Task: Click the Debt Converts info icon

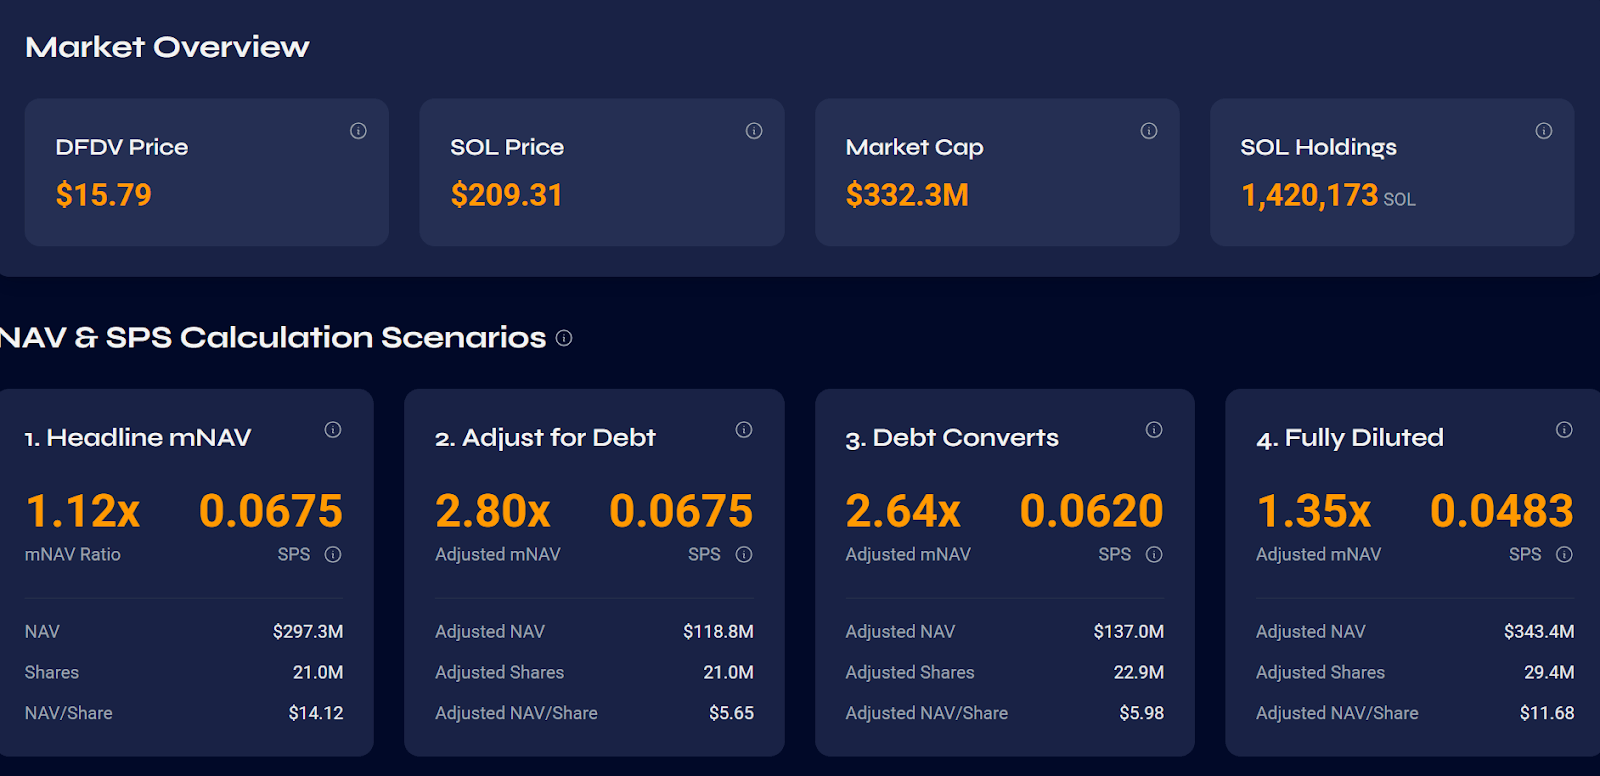Action: pos(1153,429)
